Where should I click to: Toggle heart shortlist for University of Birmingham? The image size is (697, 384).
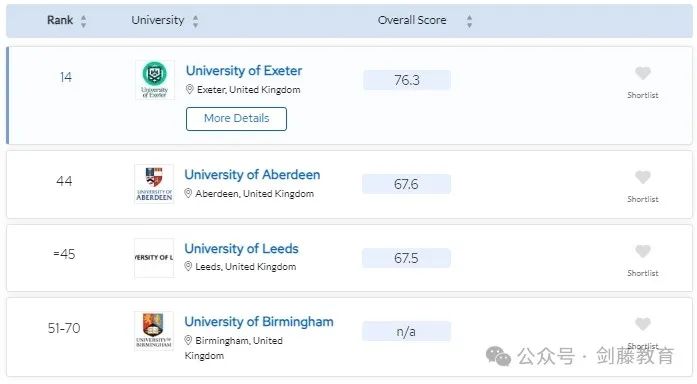tap(642, 324)
